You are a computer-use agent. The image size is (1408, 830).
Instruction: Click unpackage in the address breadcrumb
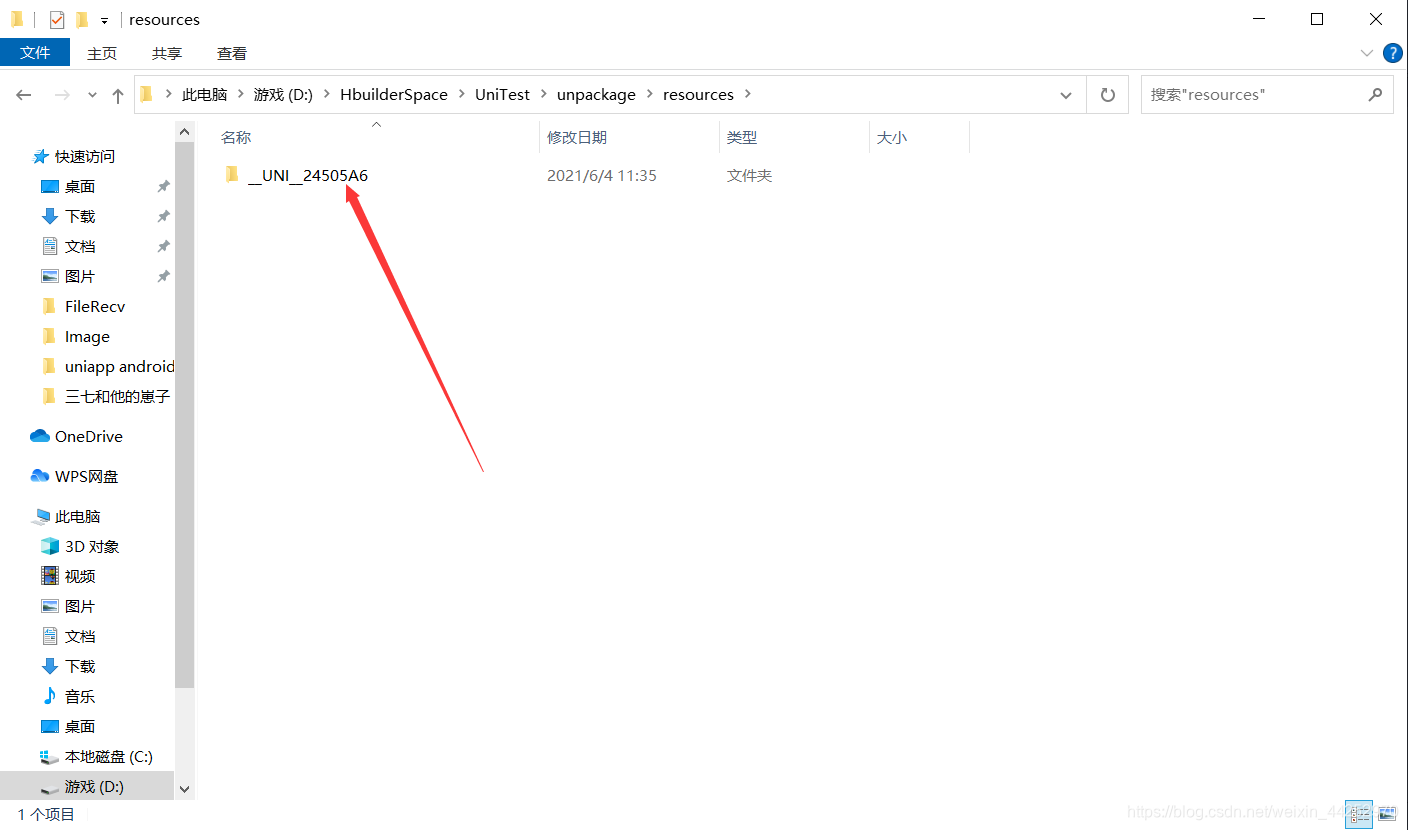[596, 94]
